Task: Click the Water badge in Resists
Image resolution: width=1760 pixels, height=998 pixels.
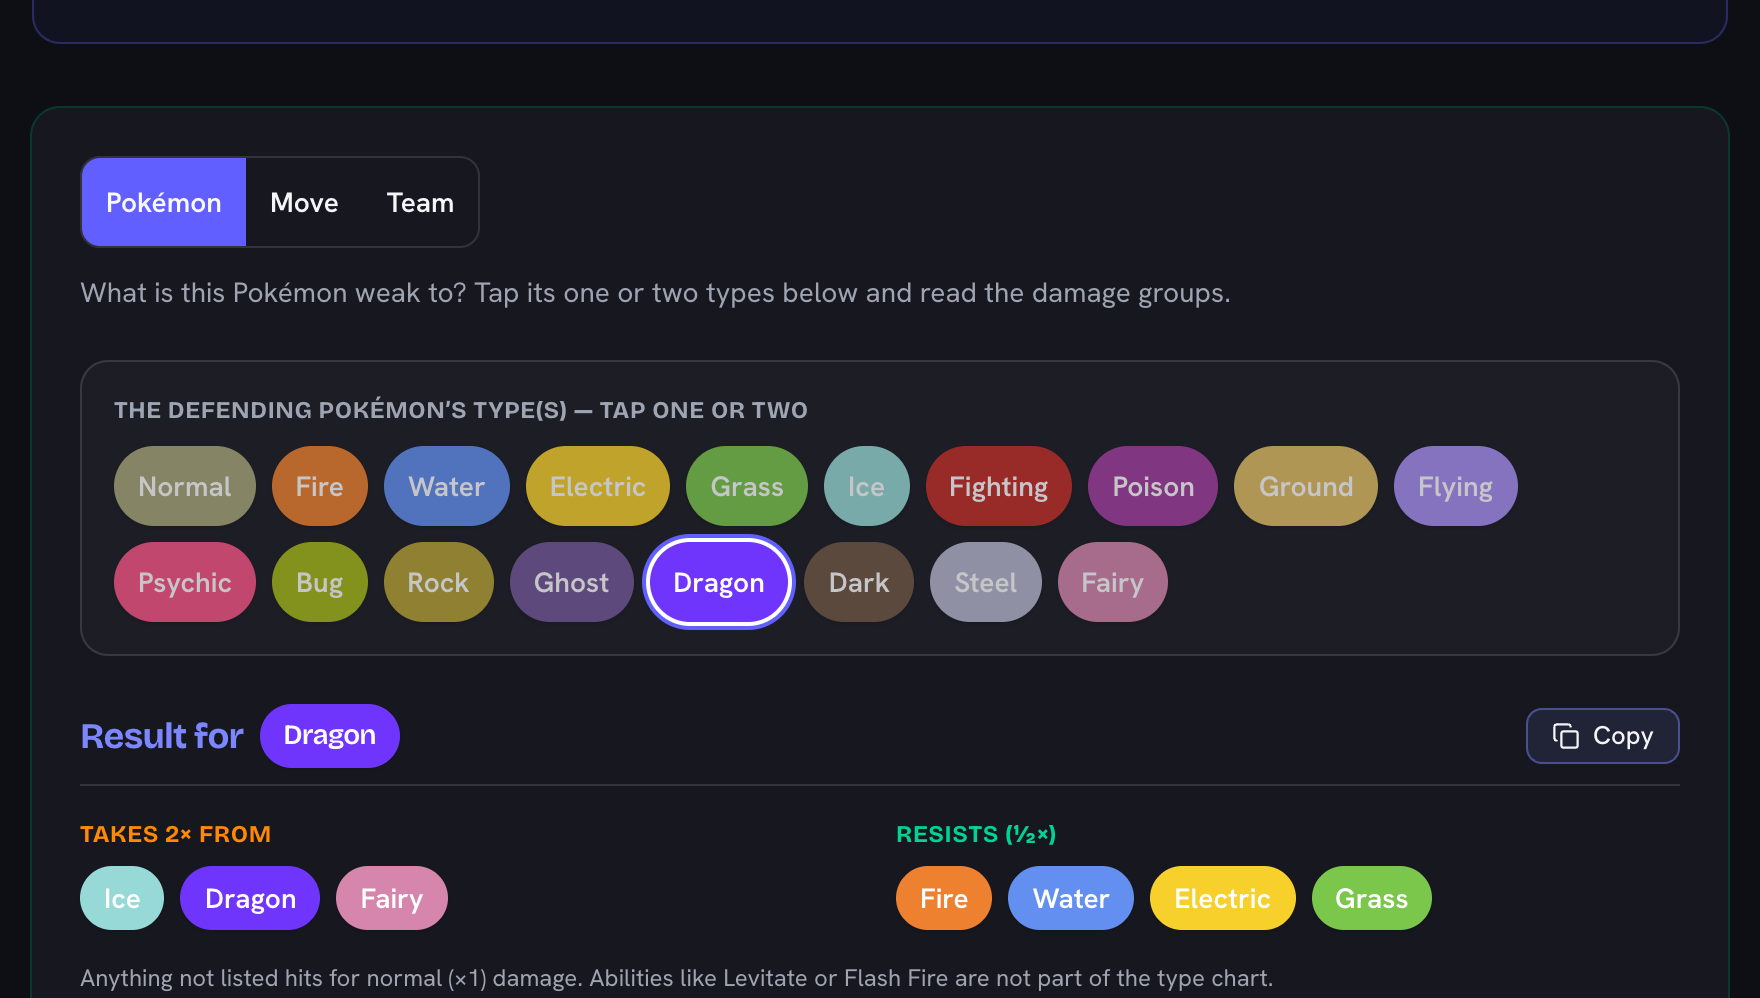Action: pyautogui.click(x=1071, y=898)
